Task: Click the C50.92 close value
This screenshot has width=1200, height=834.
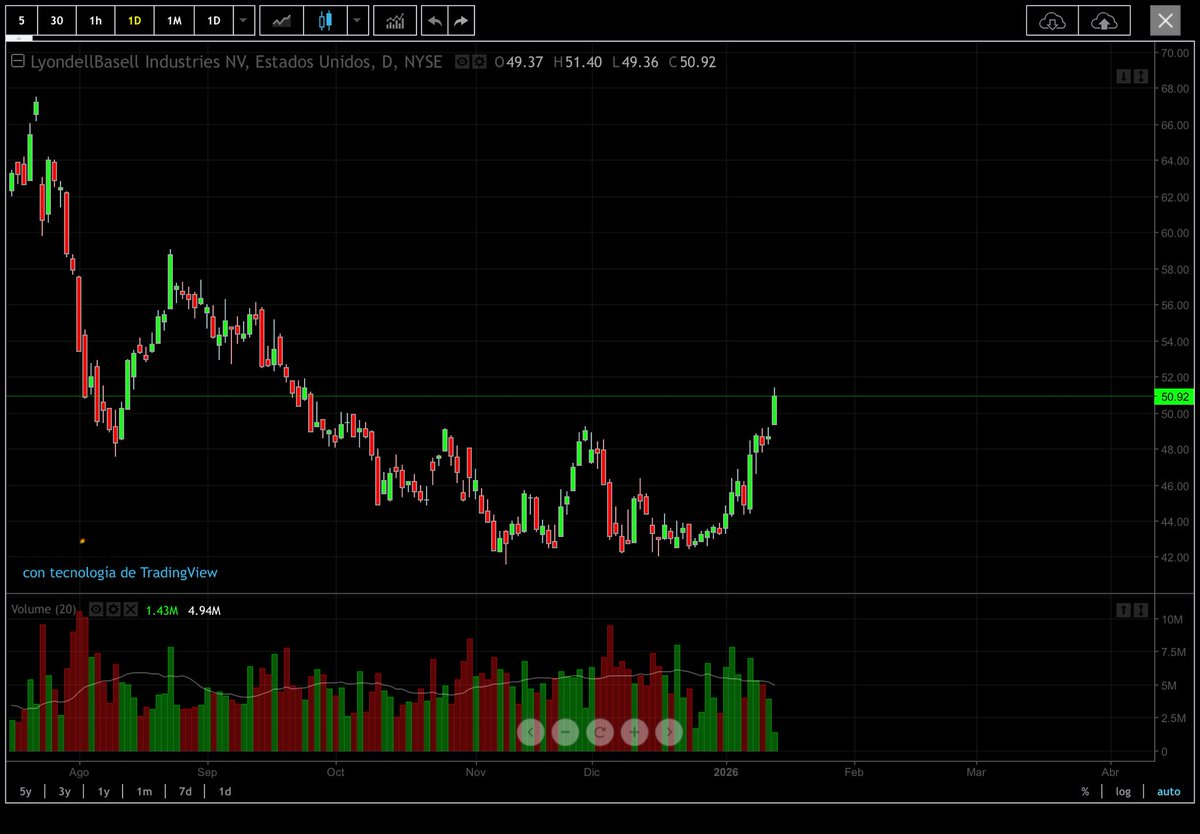Action: pos(692,62)
